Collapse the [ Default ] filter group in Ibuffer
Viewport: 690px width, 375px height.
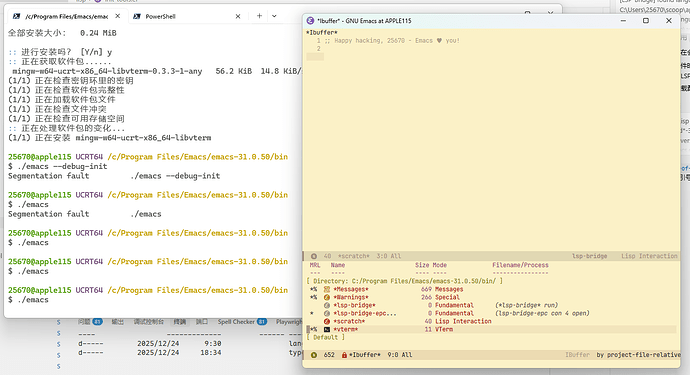[326, 338]
